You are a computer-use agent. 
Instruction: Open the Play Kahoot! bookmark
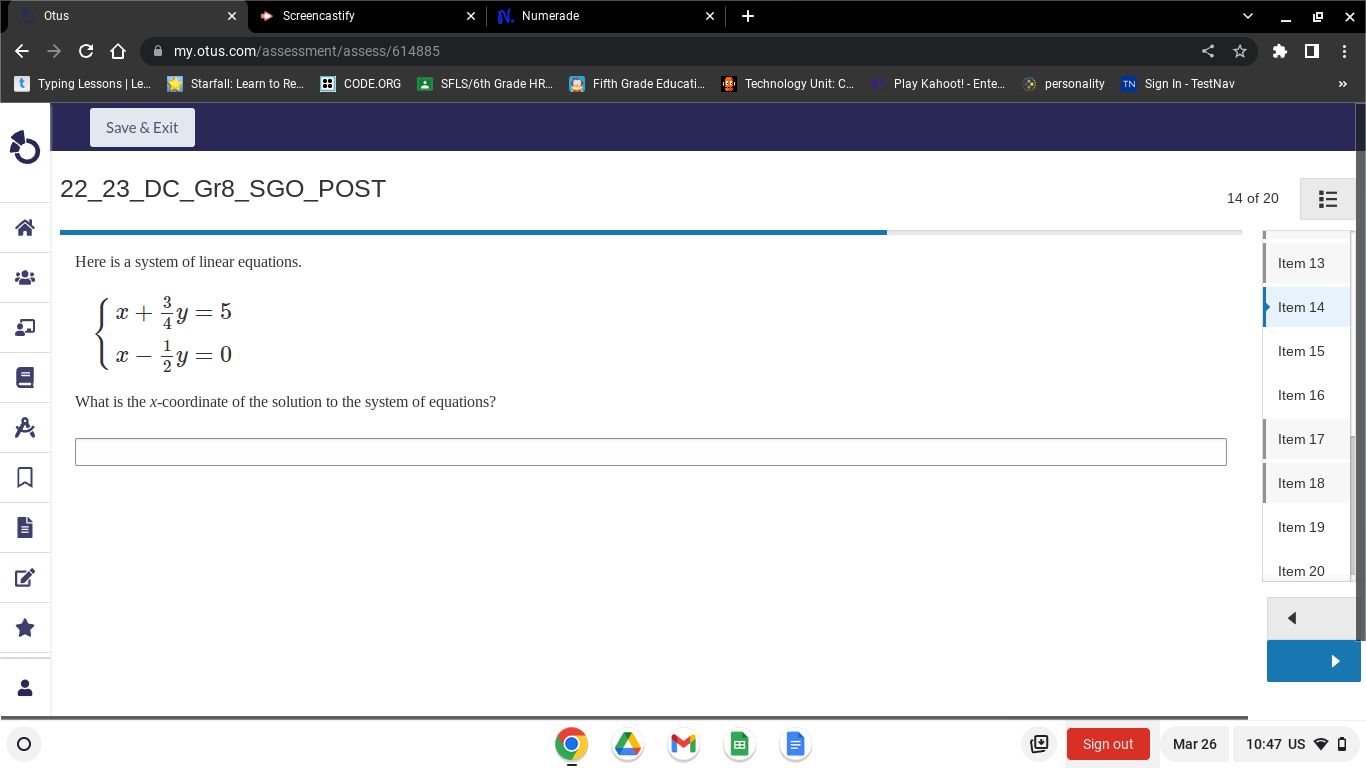[938, 84]
